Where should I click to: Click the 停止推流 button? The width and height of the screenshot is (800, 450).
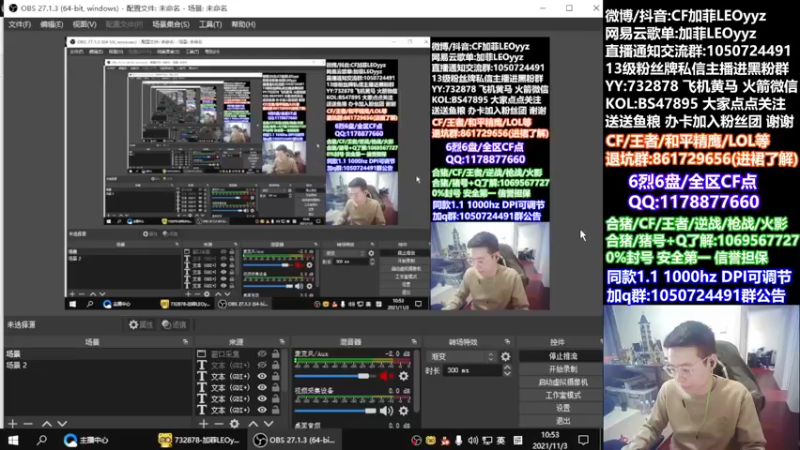pyautogui.click(x=563, y=356)
